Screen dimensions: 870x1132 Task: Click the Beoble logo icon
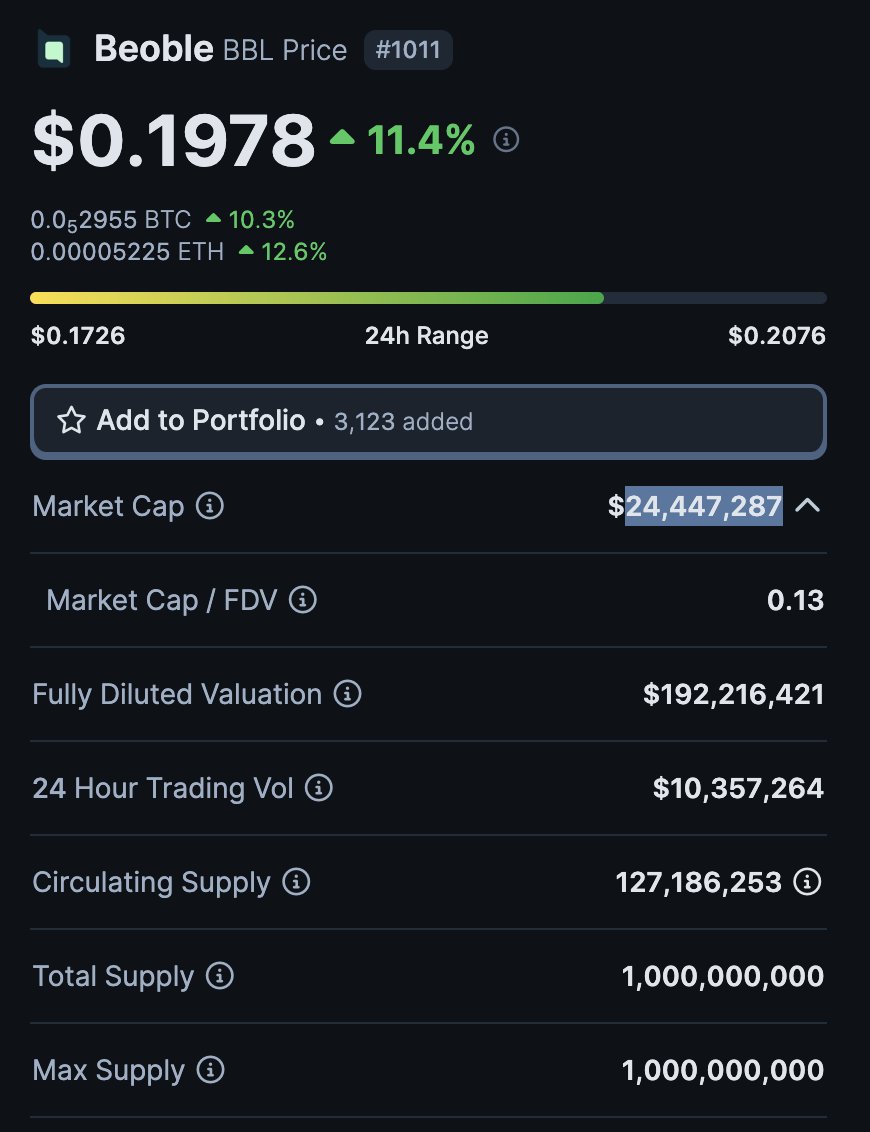tap(53, 49)
